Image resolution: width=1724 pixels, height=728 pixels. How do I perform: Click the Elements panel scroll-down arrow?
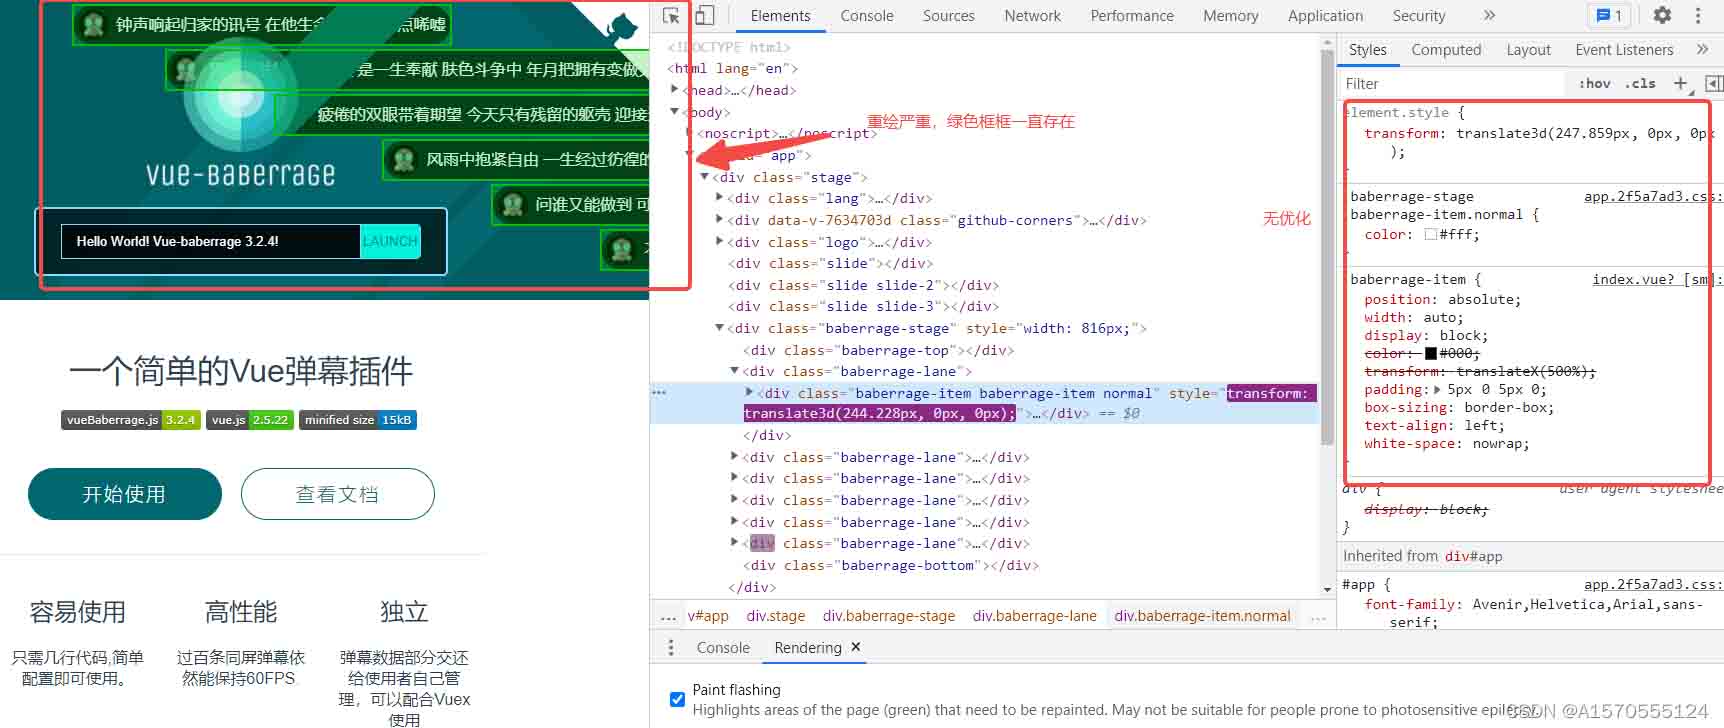[x=1328, y=589]
